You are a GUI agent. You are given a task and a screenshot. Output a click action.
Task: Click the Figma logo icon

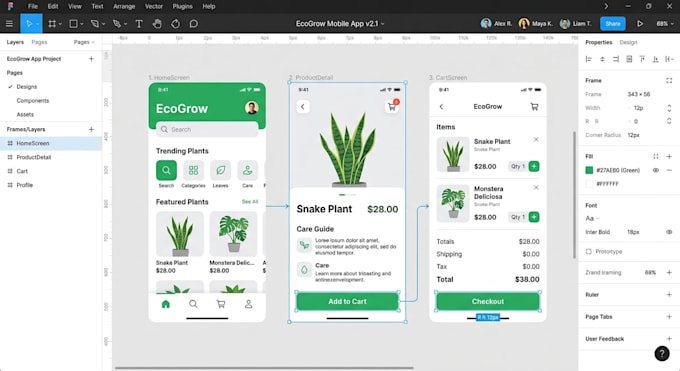tap(10, 6)
